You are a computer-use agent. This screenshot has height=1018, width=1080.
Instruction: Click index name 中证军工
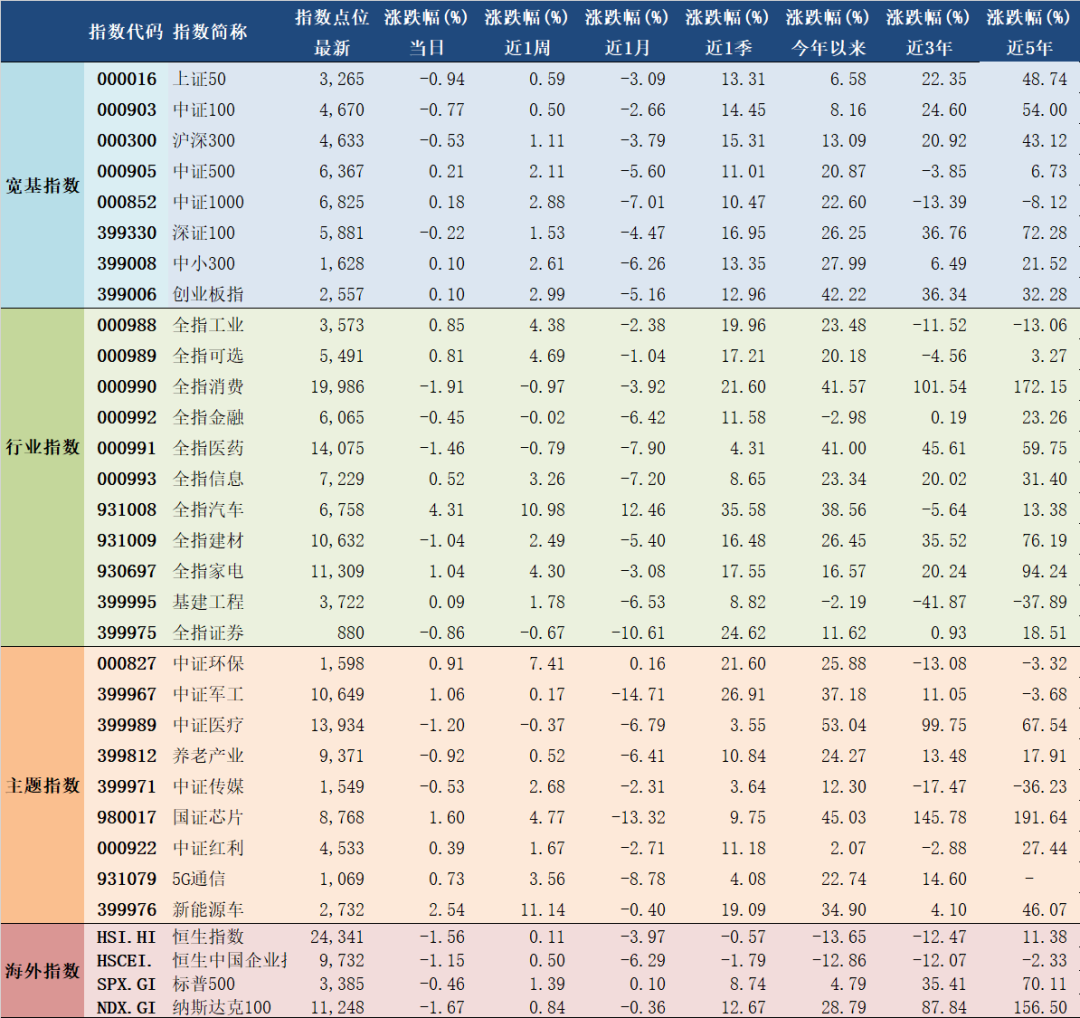208,694
